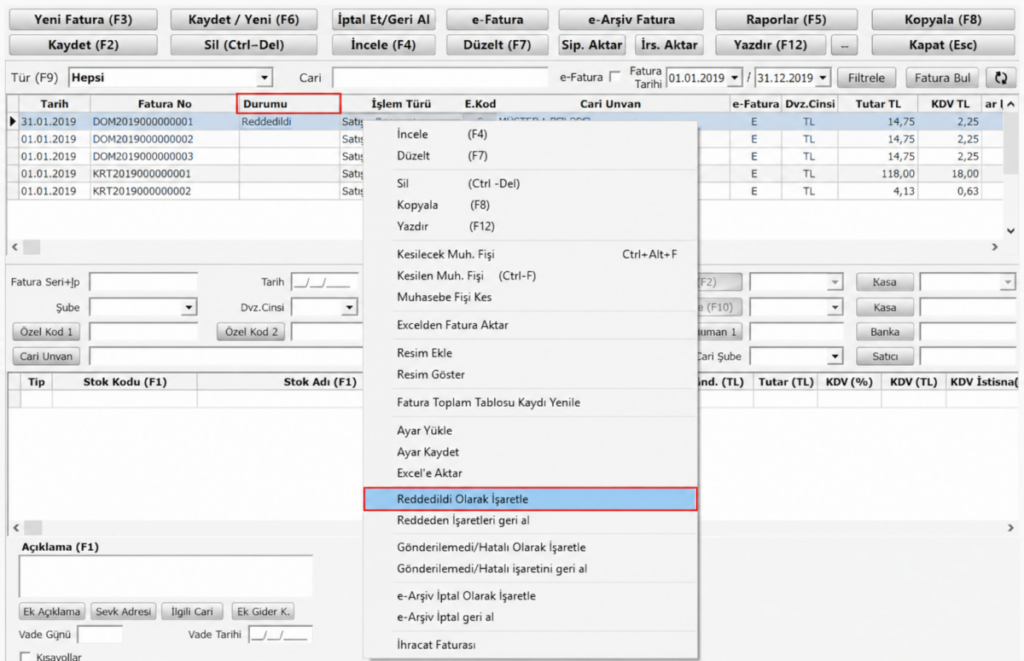Choose 'Kesilecek Muh. Fişi' menu item
Image resolution: width=1024 pixels, height=661 pixels.
click(x=445, y=254)
